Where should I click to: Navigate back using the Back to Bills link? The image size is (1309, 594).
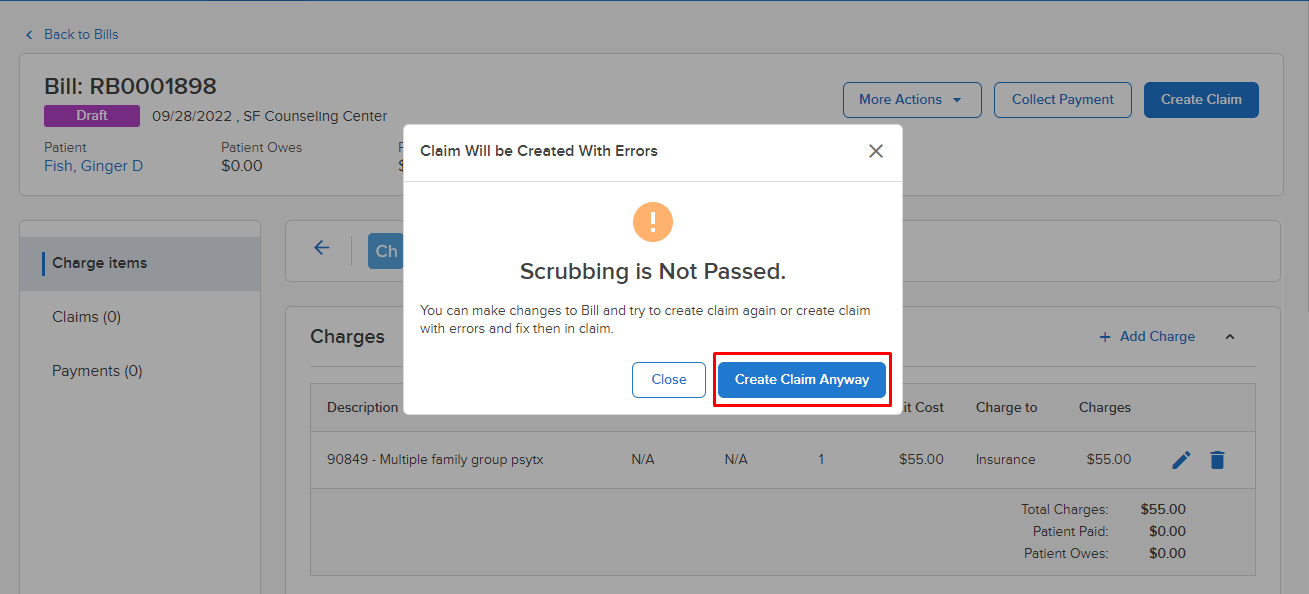[80, 34]
